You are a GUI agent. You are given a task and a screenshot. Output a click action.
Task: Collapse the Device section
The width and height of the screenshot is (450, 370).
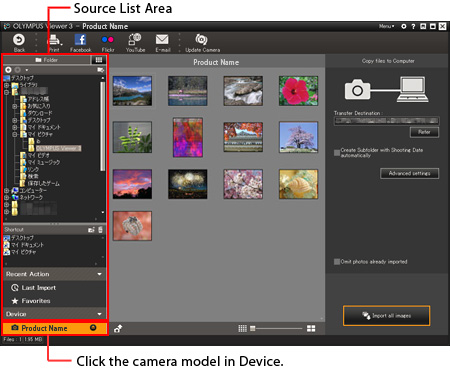pyautogui.click(x=99, y=314)
